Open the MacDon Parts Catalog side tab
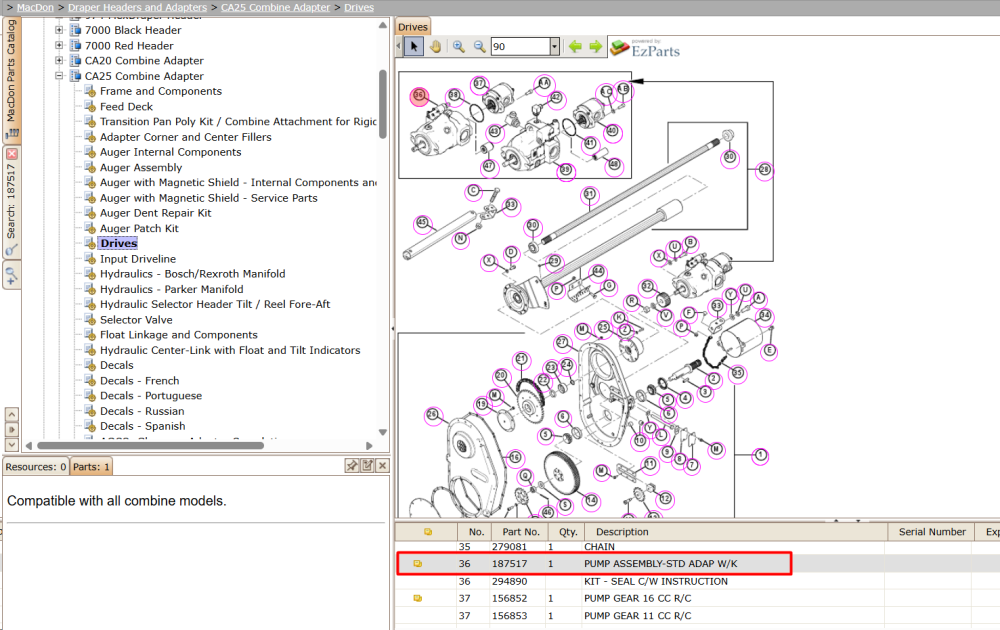The height and width of the screenshot is (630, 1000). [x=11, y=79]
